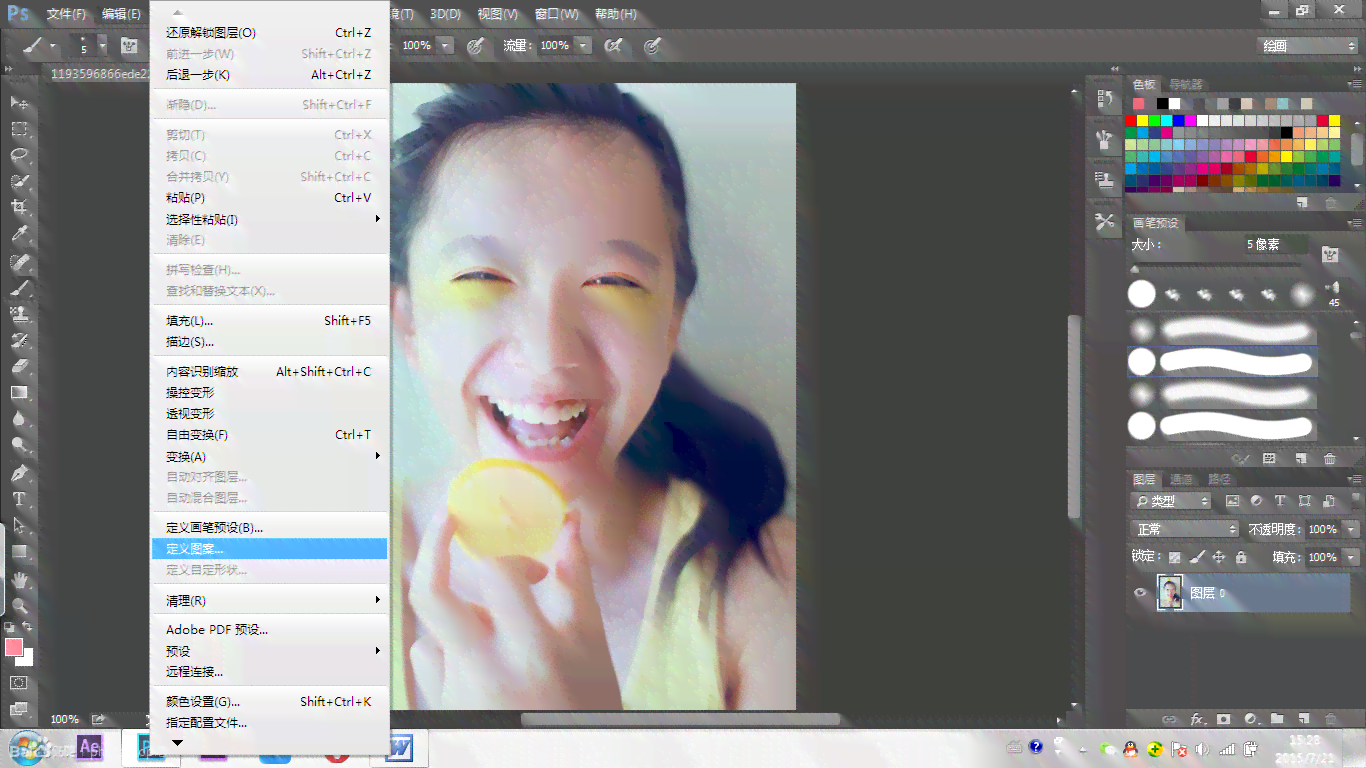Open the History panel icon
This screenshot has width=1366, height=768.
[x=1105, y=99]
